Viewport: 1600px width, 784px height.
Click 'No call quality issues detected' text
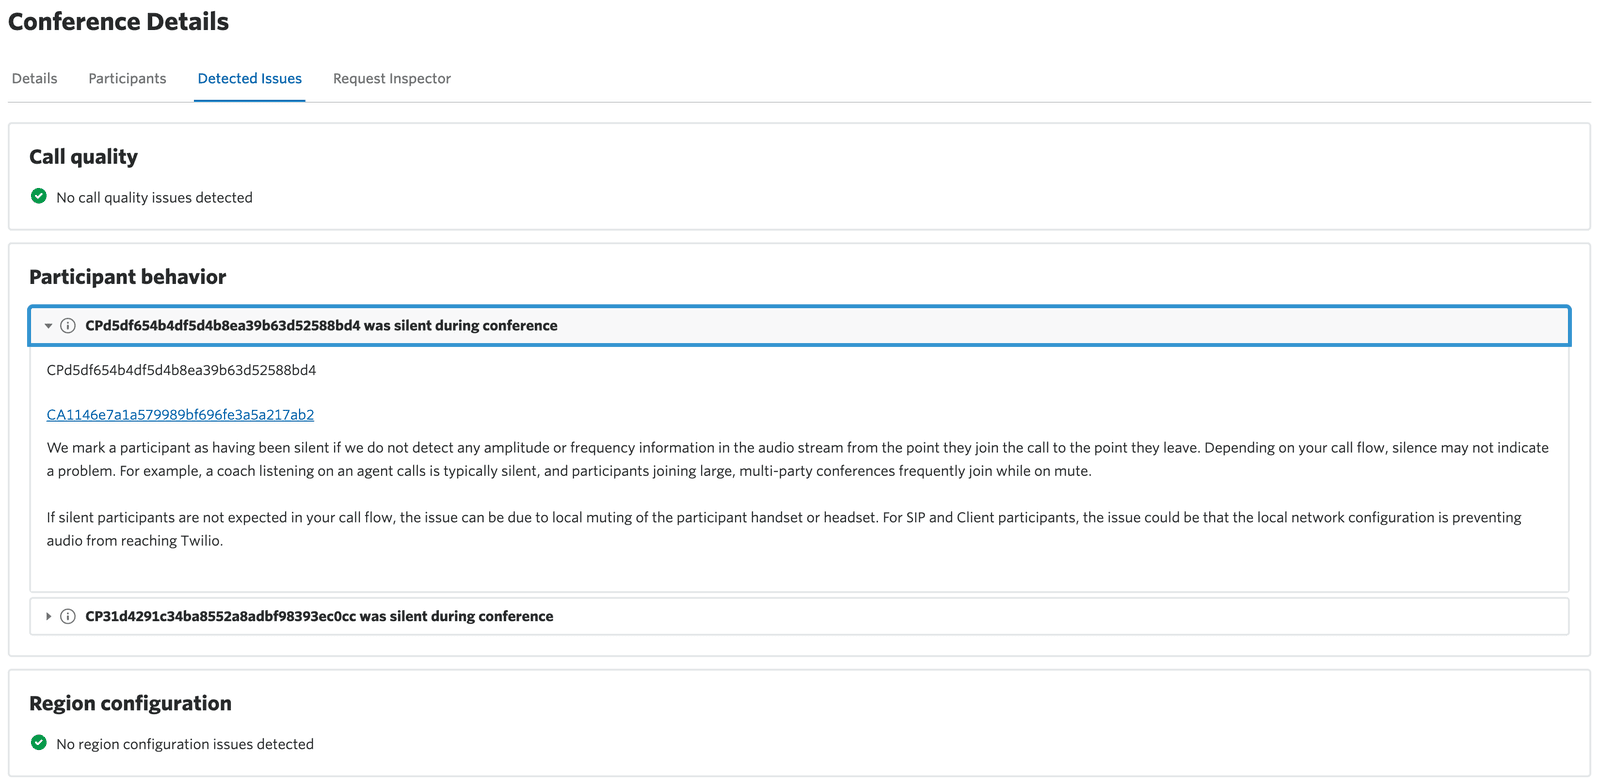coord(154,198)
